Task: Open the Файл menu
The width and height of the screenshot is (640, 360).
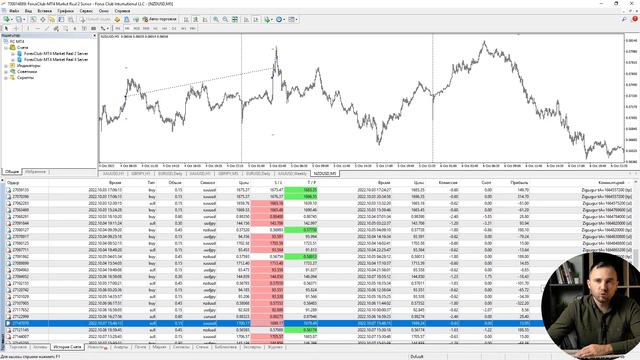Action: [14, 11]
